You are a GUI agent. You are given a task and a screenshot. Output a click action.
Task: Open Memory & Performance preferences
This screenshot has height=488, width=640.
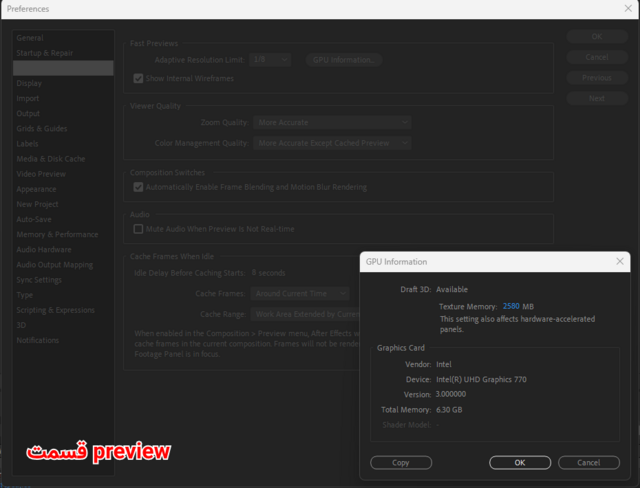(57, 234)
